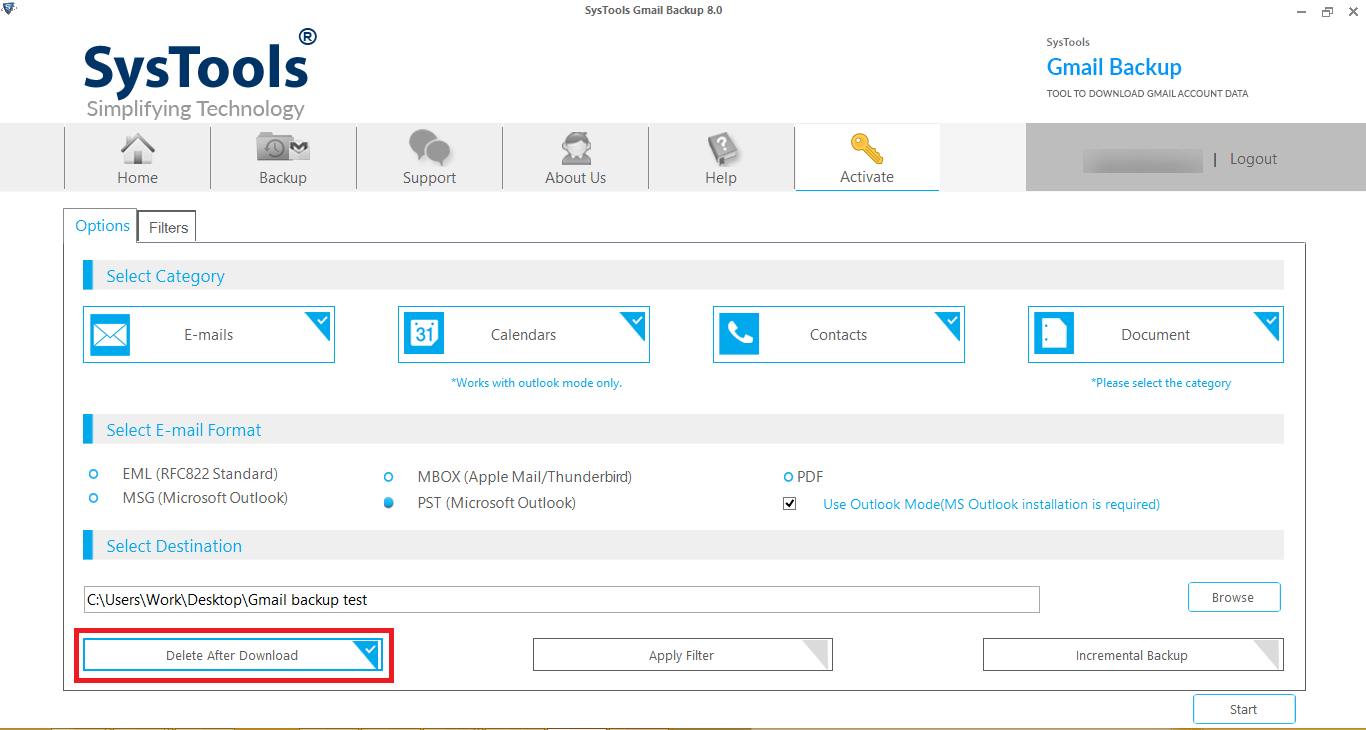Uncheck Use Outlook Mode checkbox
The image size is (1366, 730).
(x=789, y=503)
